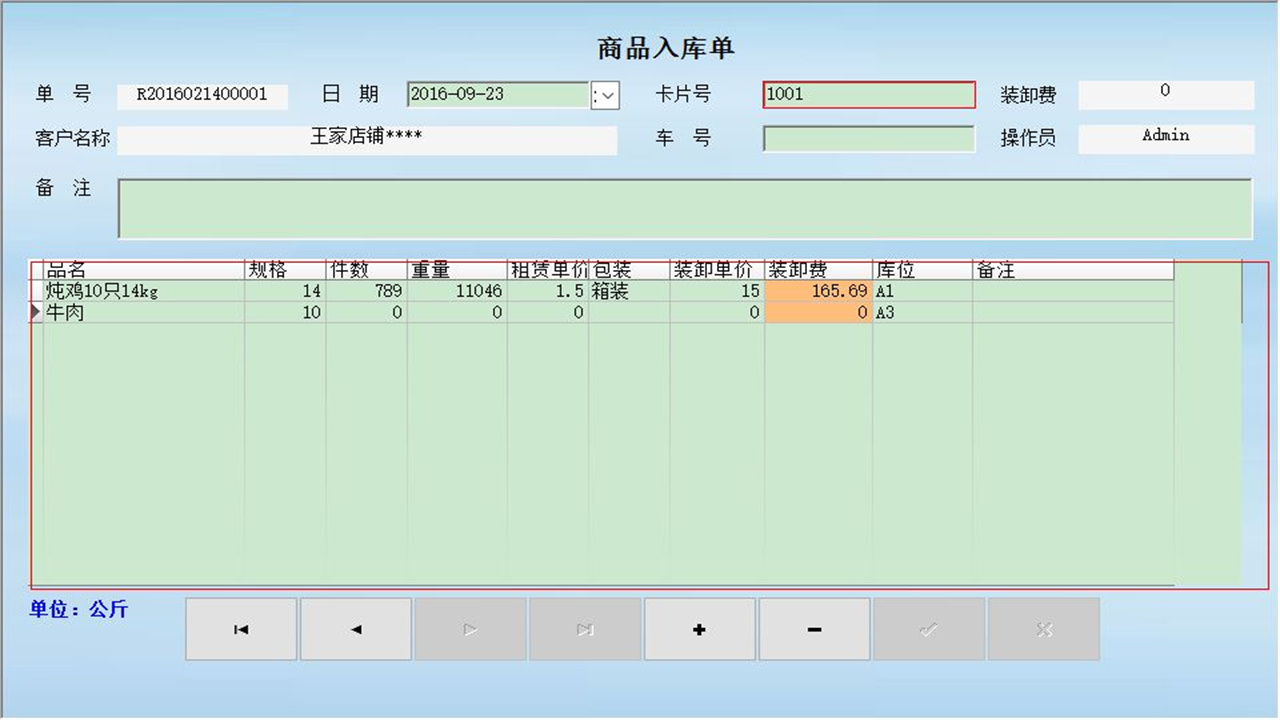Click the post (checkmark) edit icon
Viewport: 1280px width, 720px height.
click(x=928, y=629)
